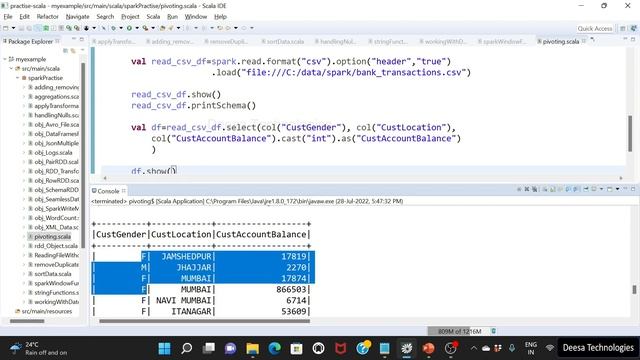The image size is (640, 360).
Task: Click the green Run toolbar button
Action: 129,28
